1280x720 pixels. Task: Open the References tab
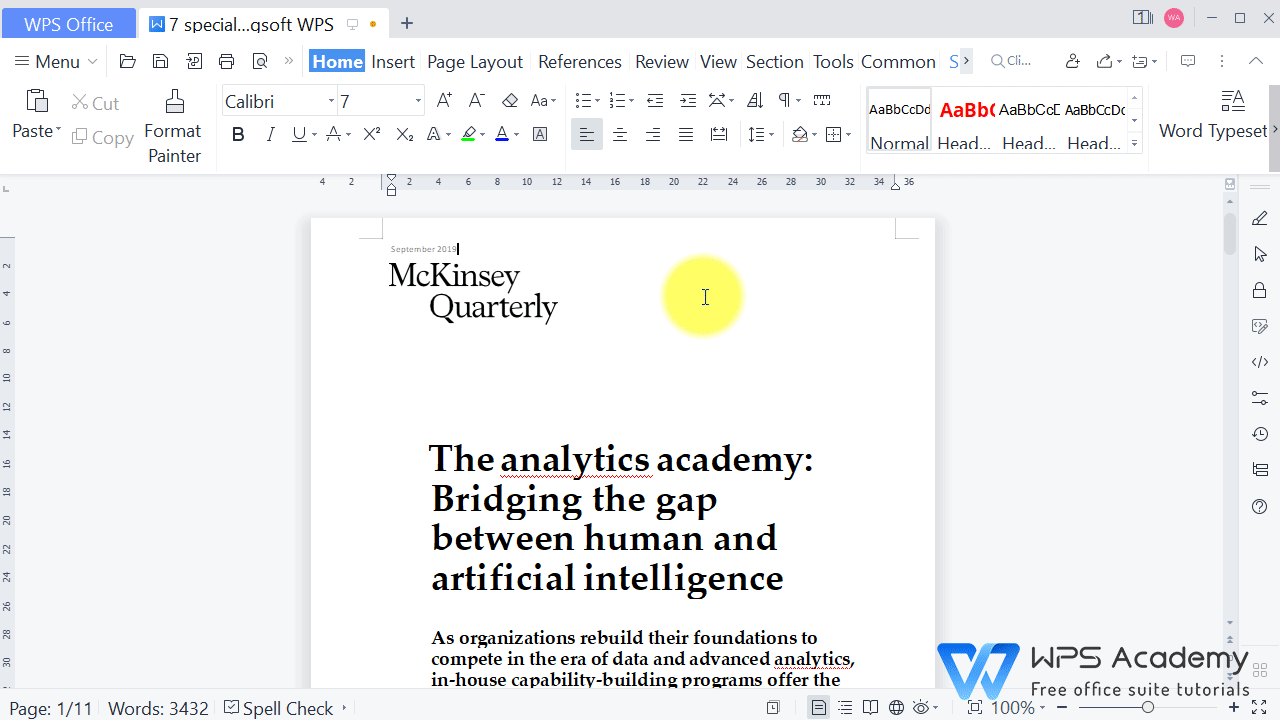[x=580, y=62]
